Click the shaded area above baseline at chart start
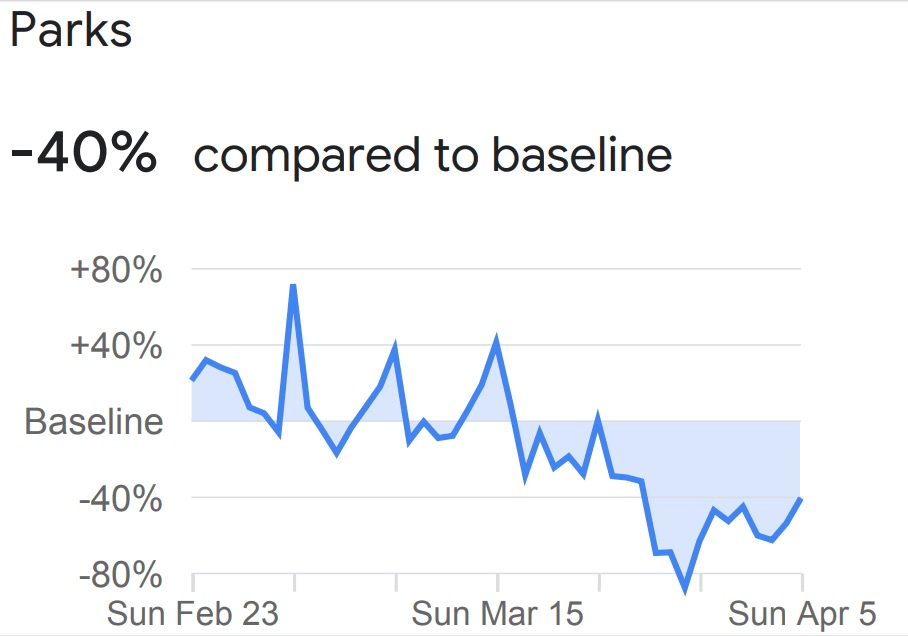Screen dimensions: 908x636 pyautogui.click(x=215, y=400)
